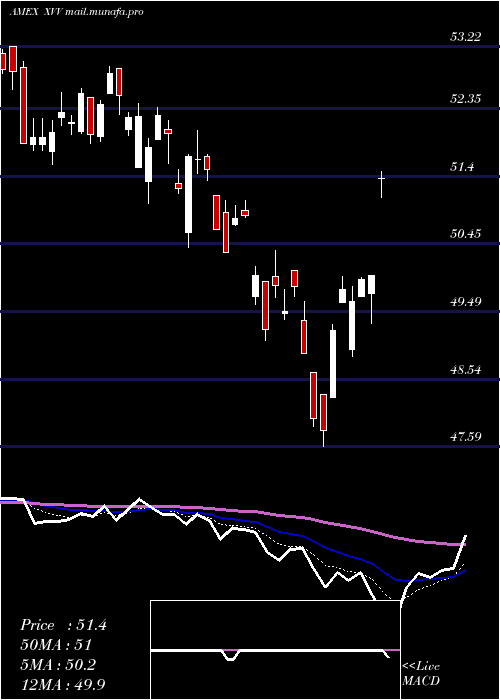This screenshot has height=700, width=500.
Task: Select the 53.22 price axis label
Action: (x=466, y=37)
